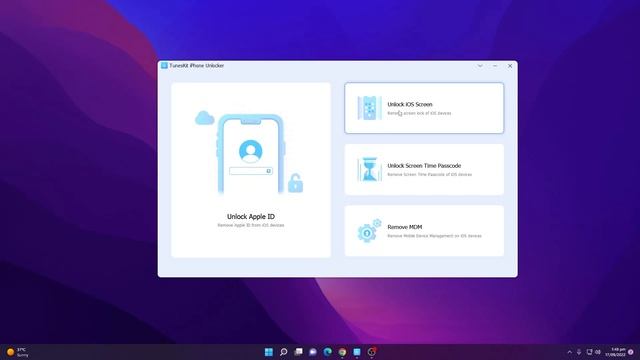Screen dimensions: 640x360
Task: Open the Sunny weather widget
Action: click(17, 352)
